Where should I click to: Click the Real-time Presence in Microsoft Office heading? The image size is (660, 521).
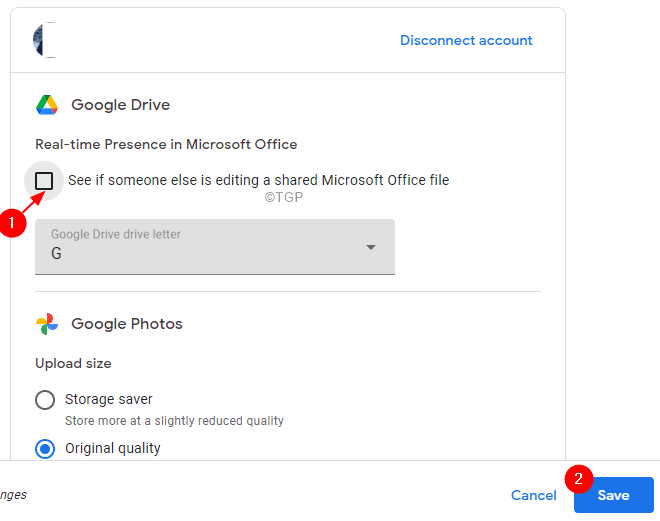click(166, 144)
